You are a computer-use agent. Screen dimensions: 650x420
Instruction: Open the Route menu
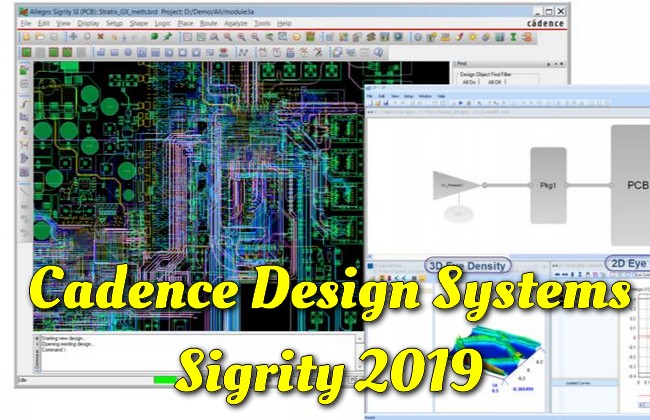tap(209, 24)
